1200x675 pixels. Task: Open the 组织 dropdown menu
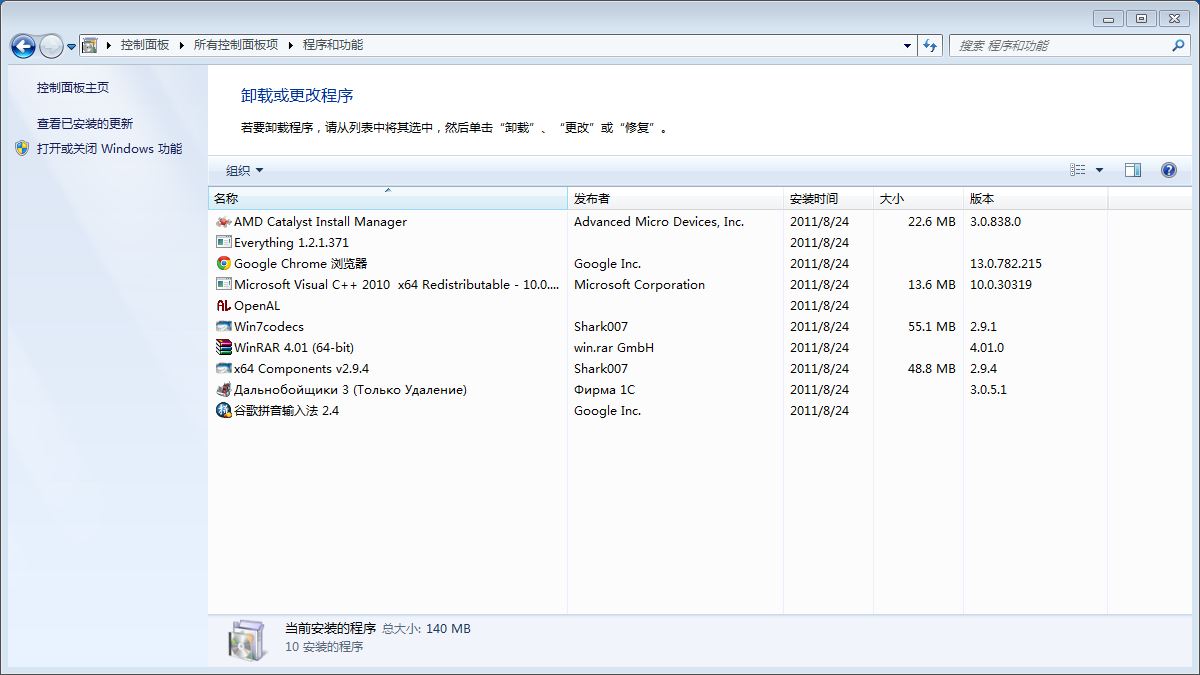pos(244,170)
